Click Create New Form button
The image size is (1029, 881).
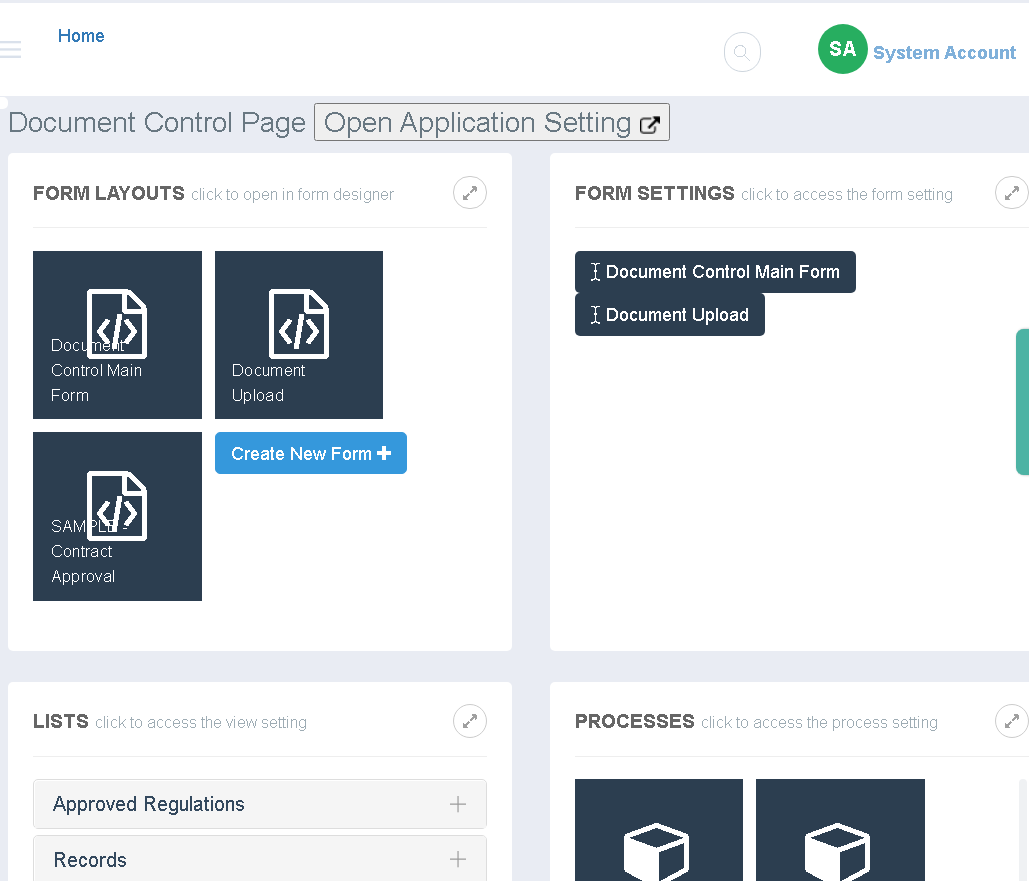pyautogui.click(x=310, y=453)
